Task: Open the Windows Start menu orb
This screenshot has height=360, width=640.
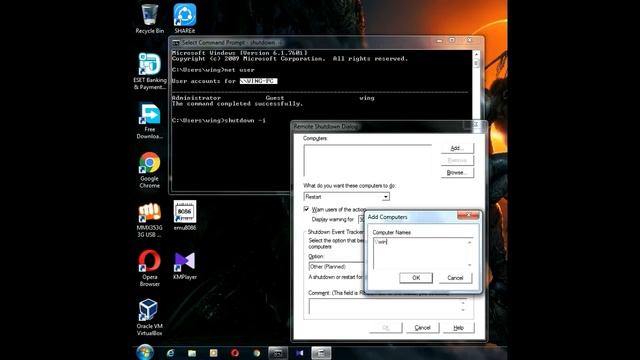Action: tap(145, 352)
